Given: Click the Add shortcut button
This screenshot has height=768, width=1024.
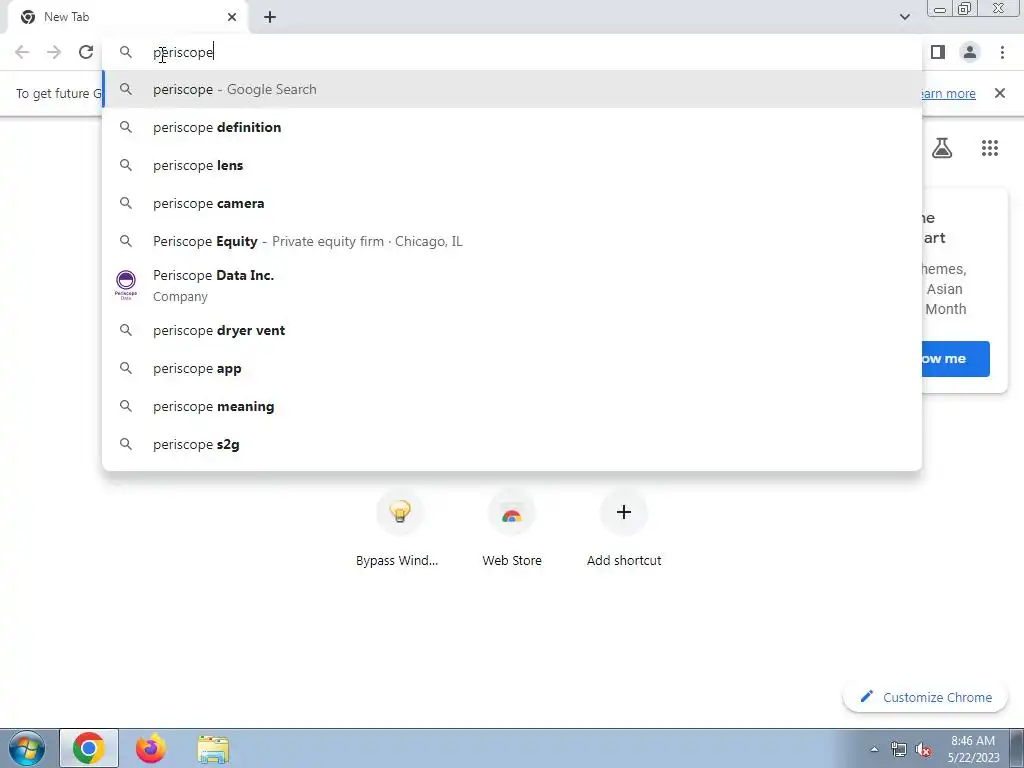Looking at the screenshot, I should (x=624, y=529).
